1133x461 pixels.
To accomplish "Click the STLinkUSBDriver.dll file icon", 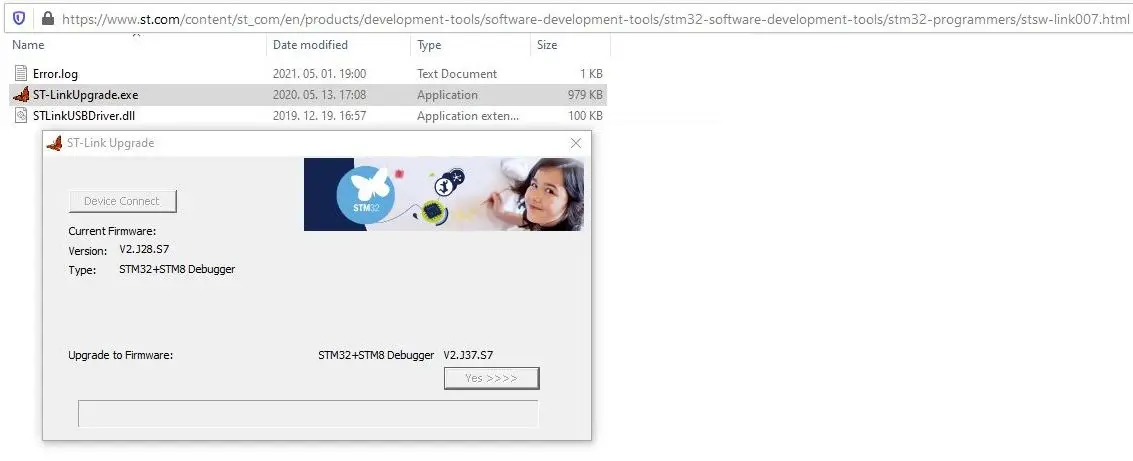I will pos(21,116).
